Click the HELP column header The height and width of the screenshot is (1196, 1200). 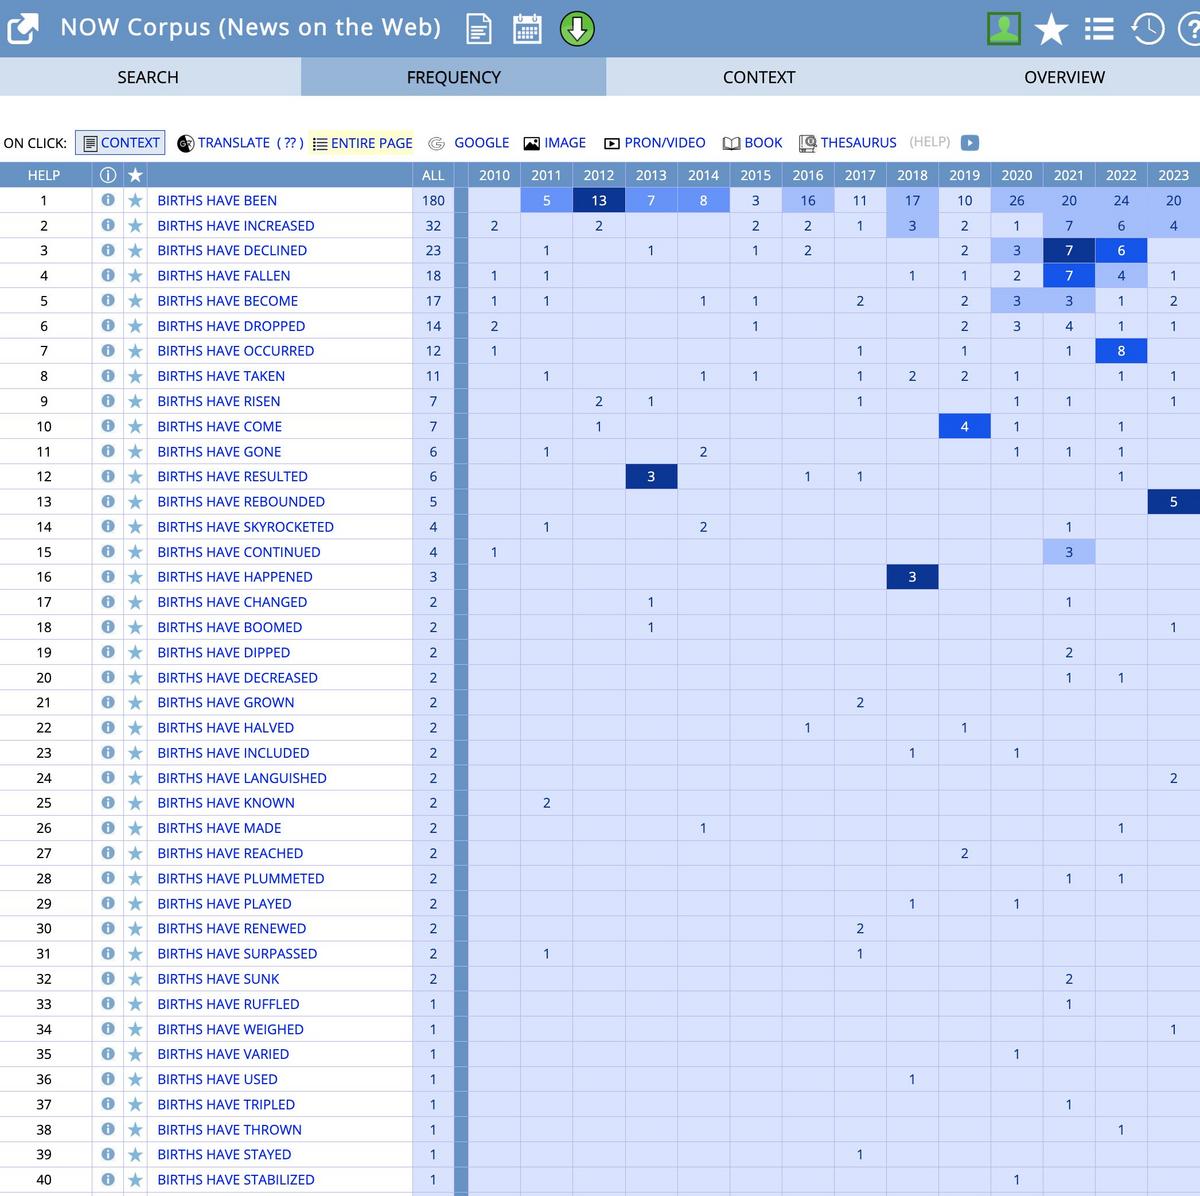click(x=44, y=175)
